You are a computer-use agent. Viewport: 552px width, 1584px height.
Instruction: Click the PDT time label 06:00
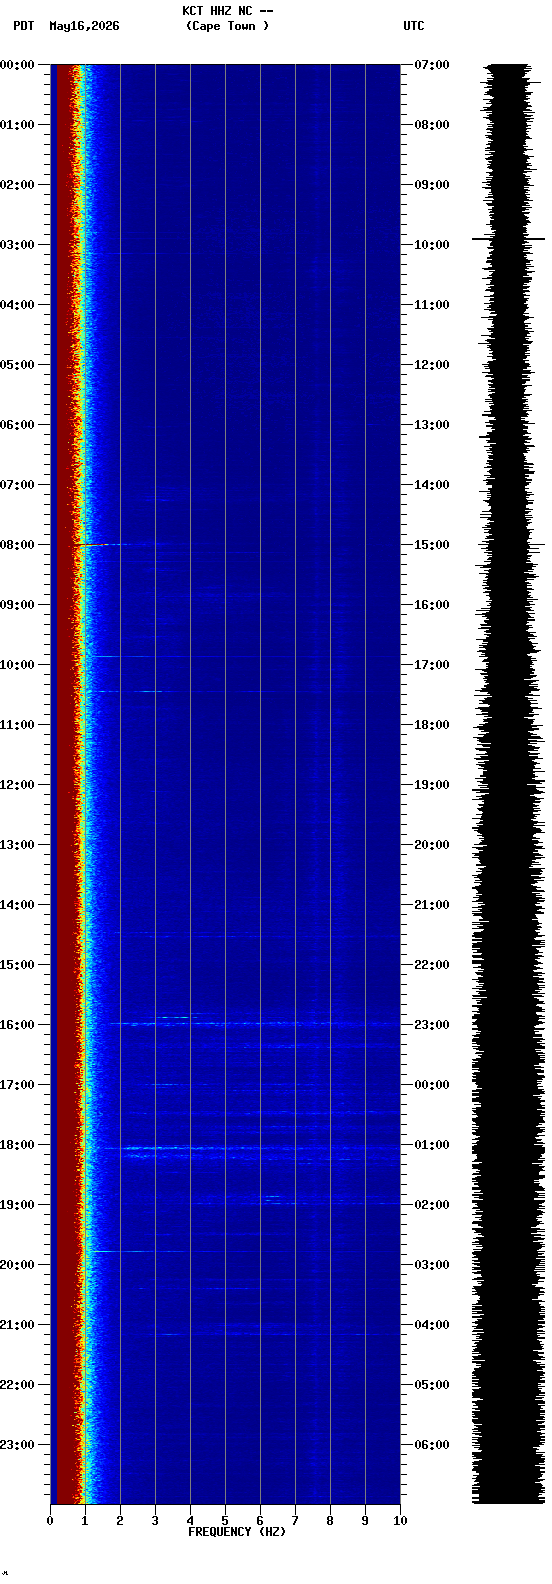tap(18, 425)
